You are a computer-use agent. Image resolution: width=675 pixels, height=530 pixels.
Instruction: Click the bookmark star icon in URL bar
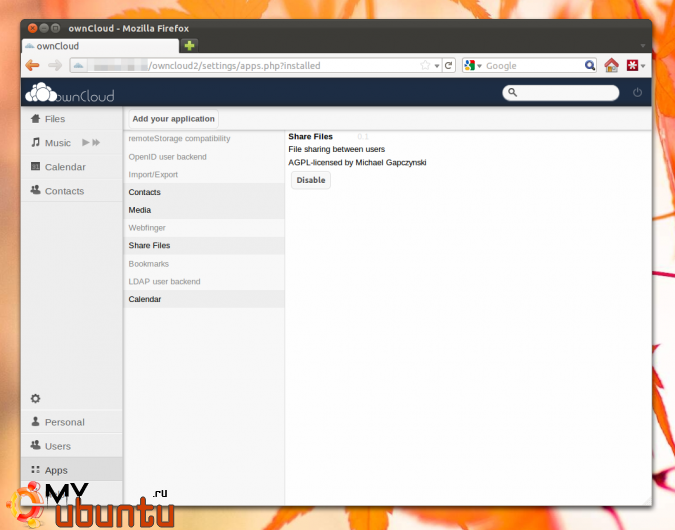click(425, 65)
